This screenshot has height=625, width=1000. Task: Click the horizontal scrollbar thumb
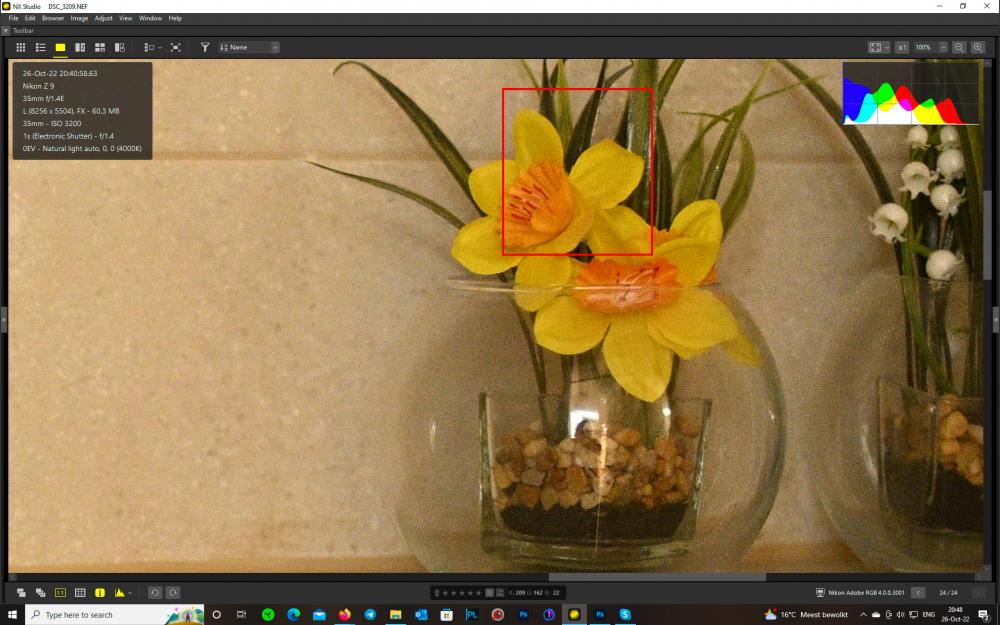point(657,577)
